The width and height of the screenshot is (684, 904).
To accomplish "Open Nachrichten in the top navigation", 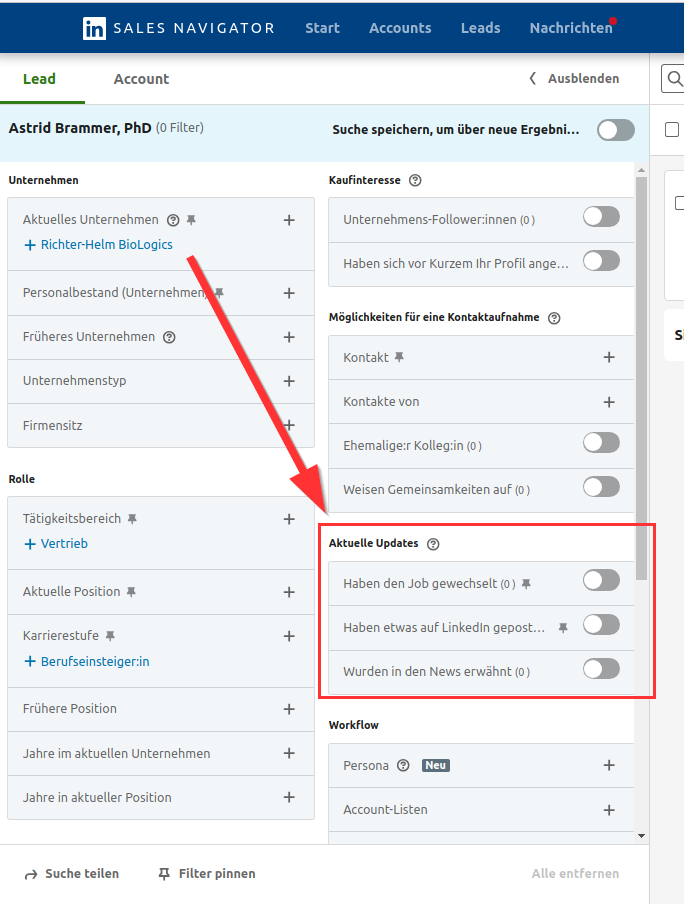I will (x=570, y=28).
